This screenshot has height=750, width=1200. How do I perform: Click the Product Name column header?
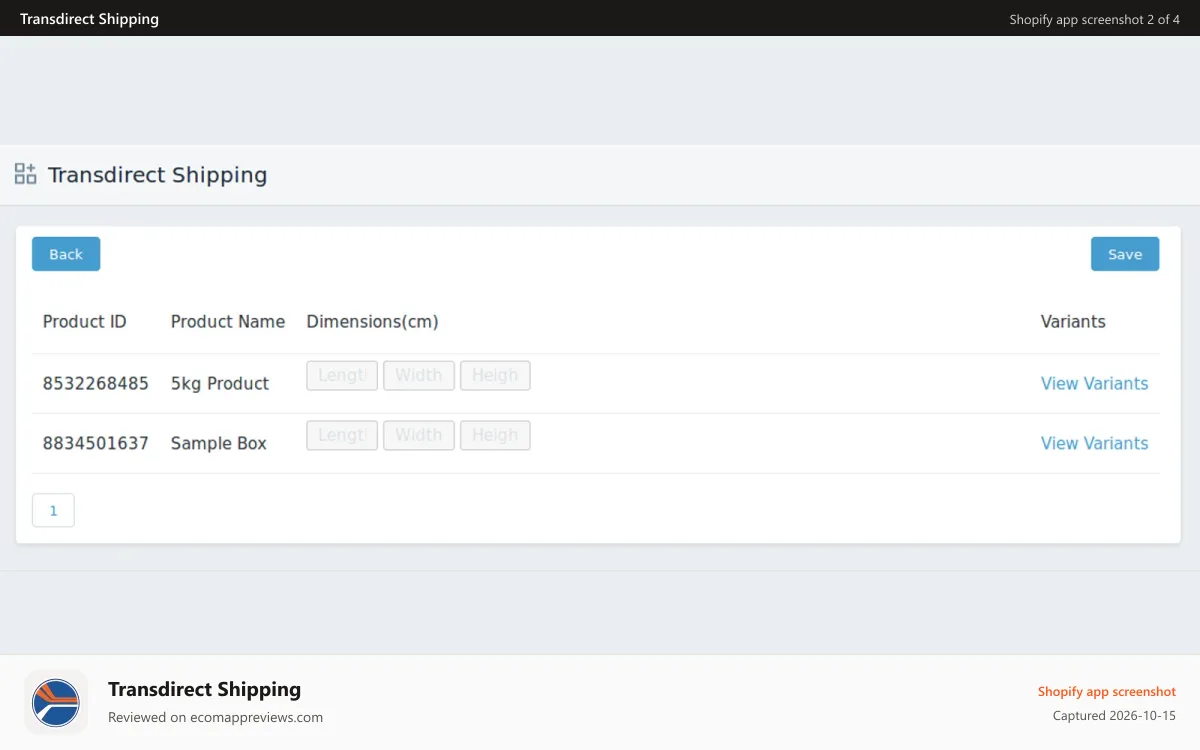pyautogui.click(x=228, y=321)
